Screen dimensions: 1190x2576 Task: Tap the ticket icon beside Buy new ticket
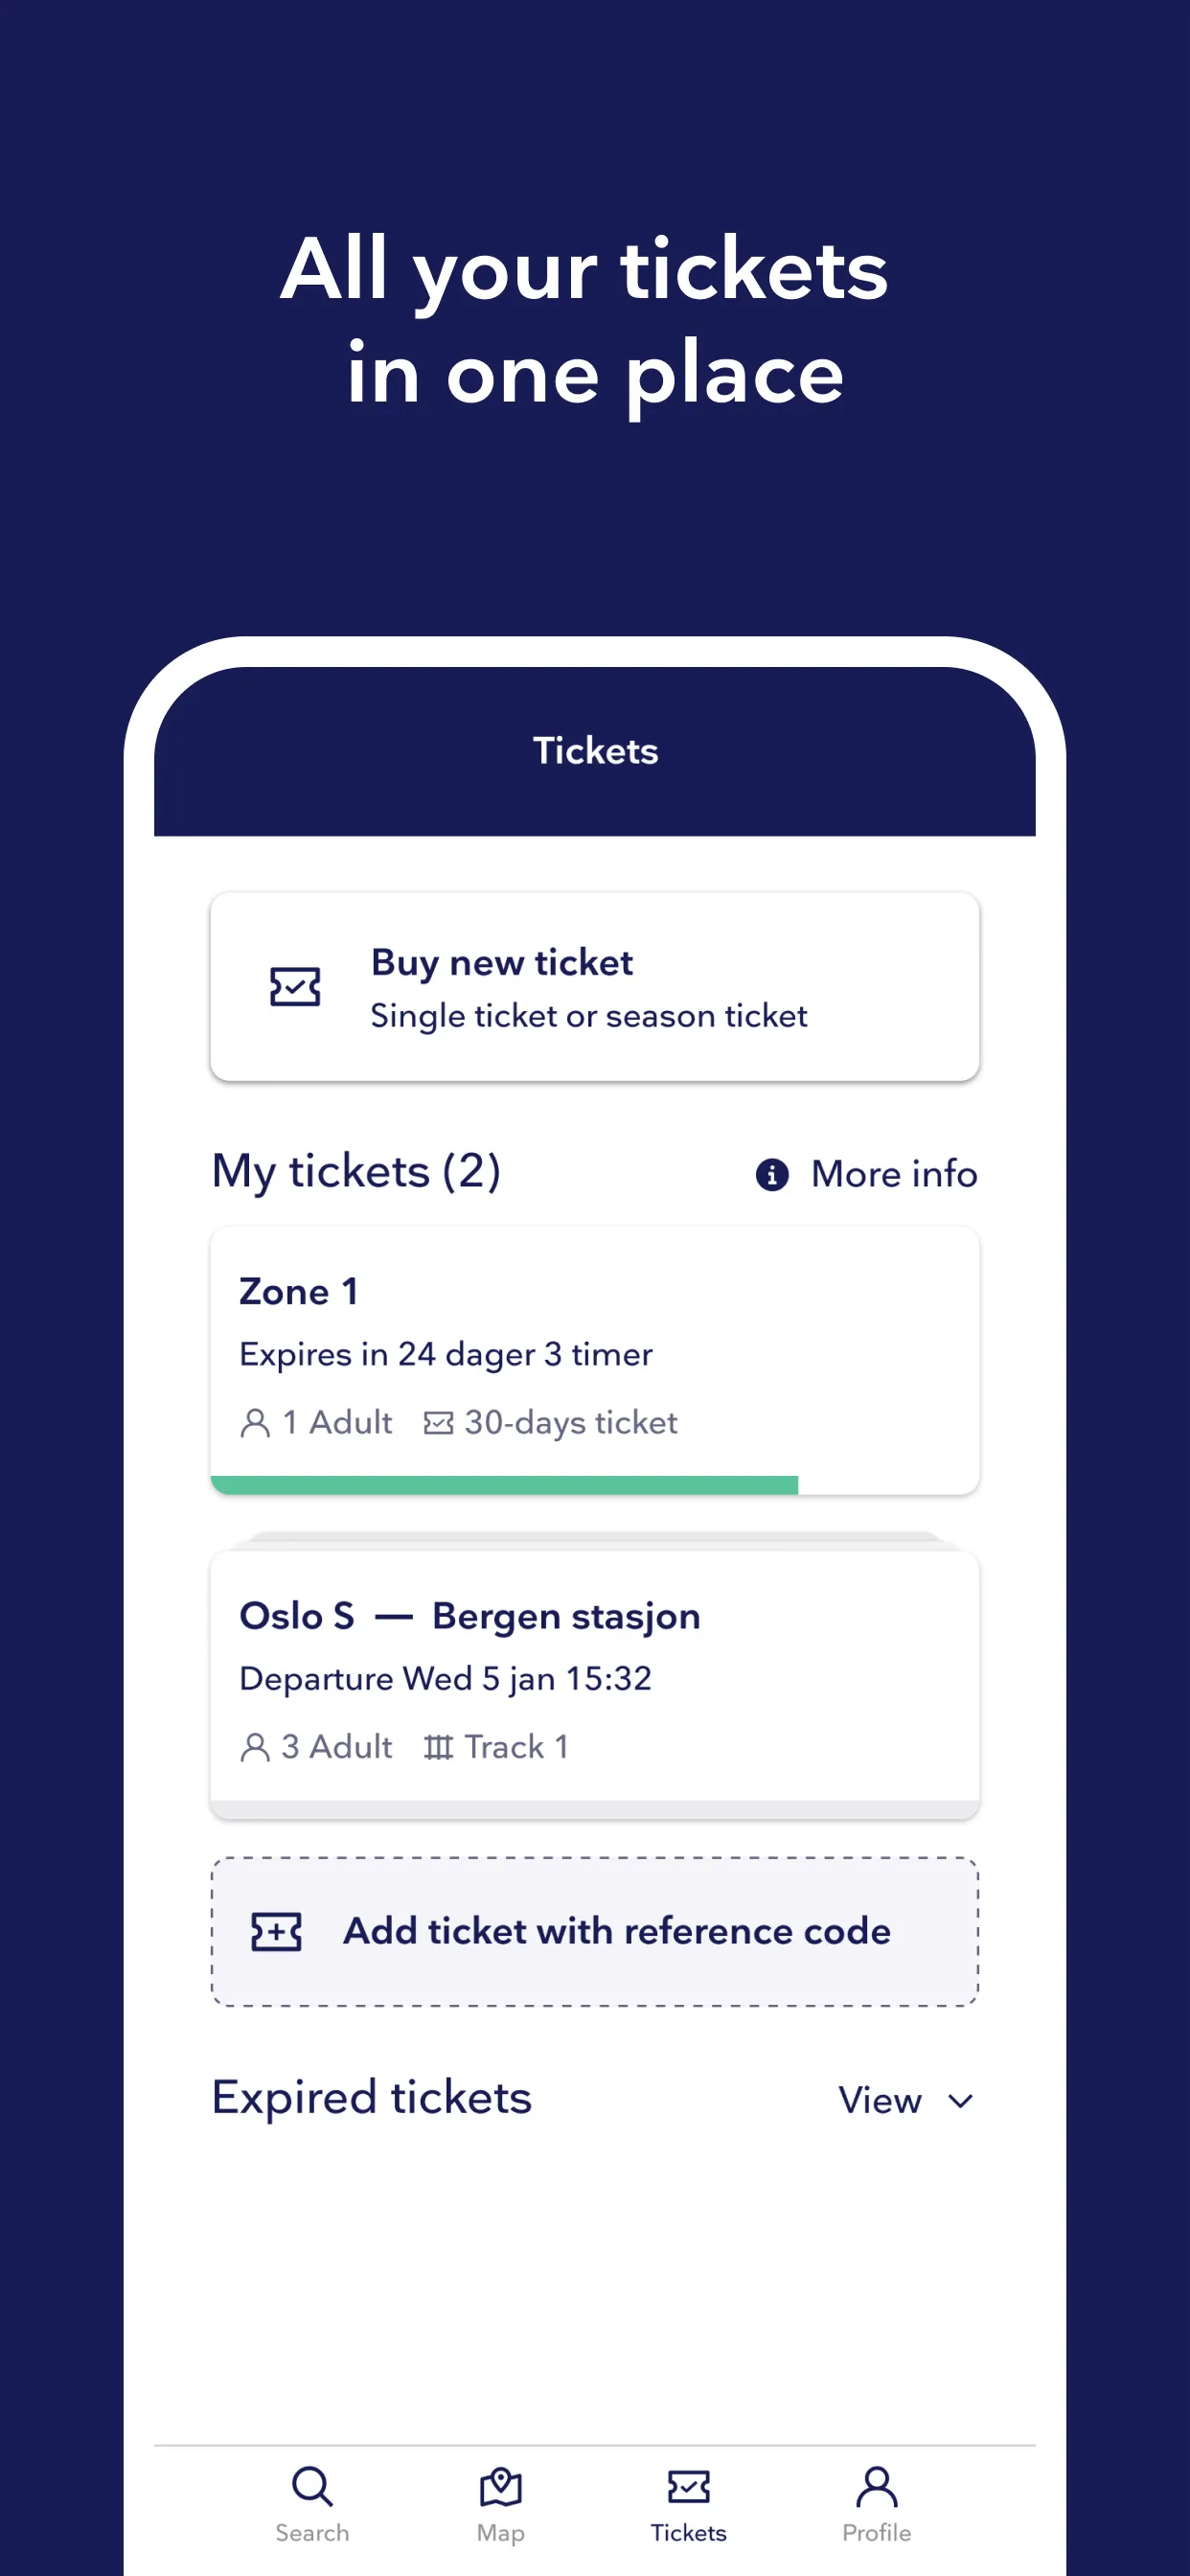pyautogui.click(x=295, y=987)
